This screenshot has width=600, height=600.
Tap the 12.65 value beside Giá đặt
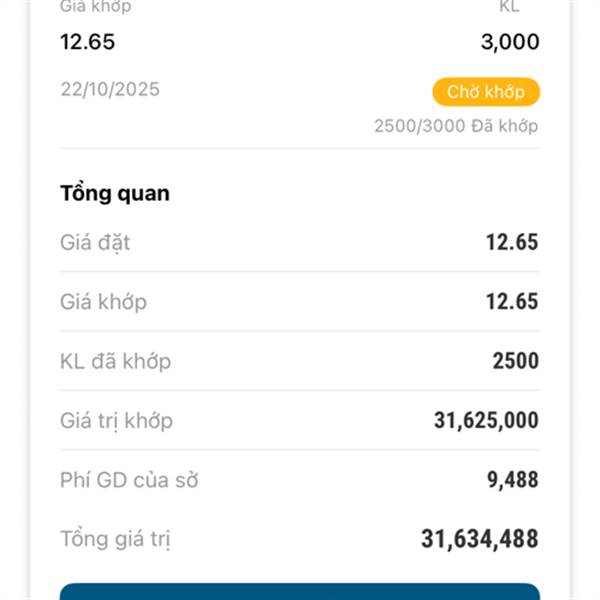[x=512, y=242]
